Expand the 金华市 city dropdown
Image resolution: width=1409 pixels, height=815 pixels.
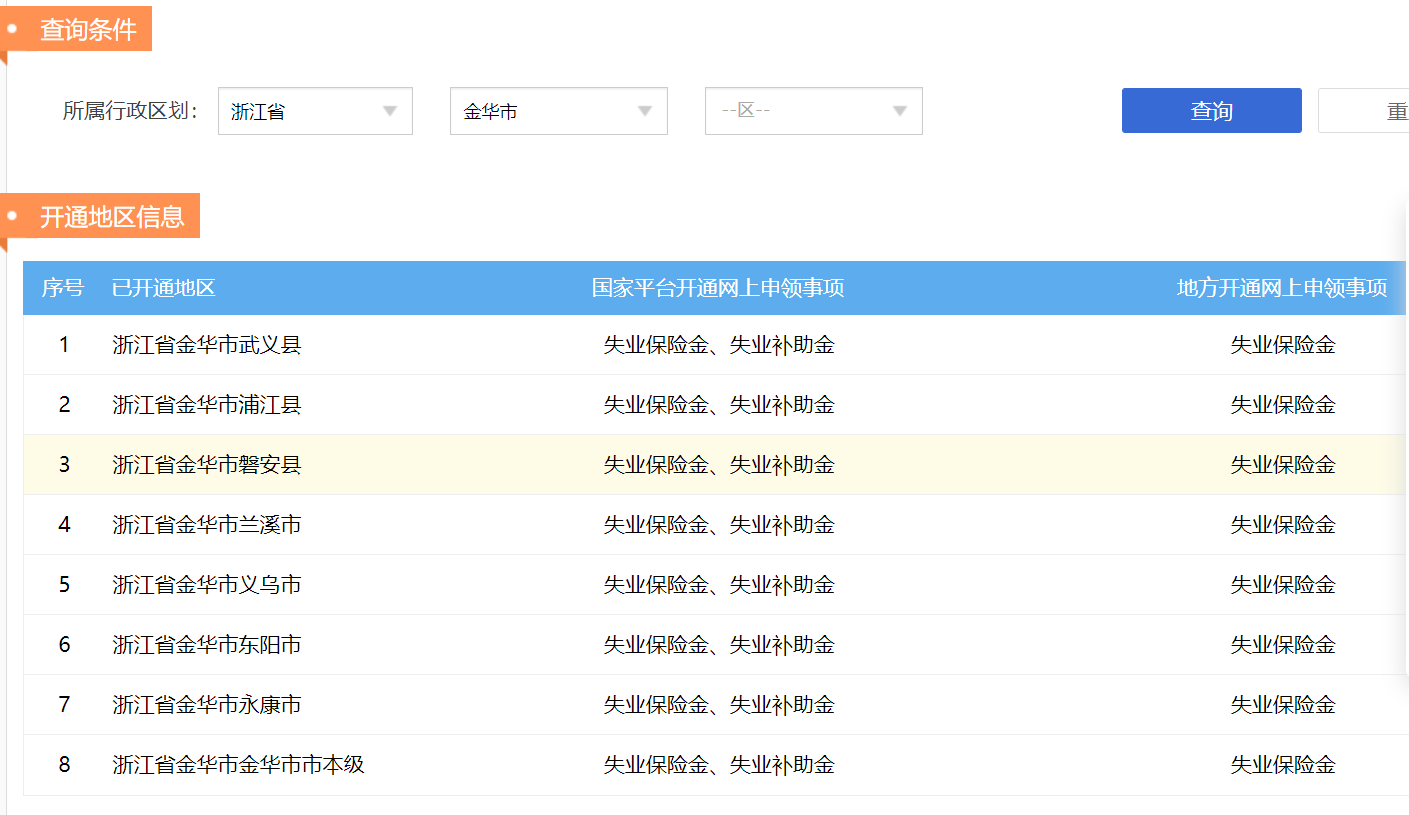(558, 111)
